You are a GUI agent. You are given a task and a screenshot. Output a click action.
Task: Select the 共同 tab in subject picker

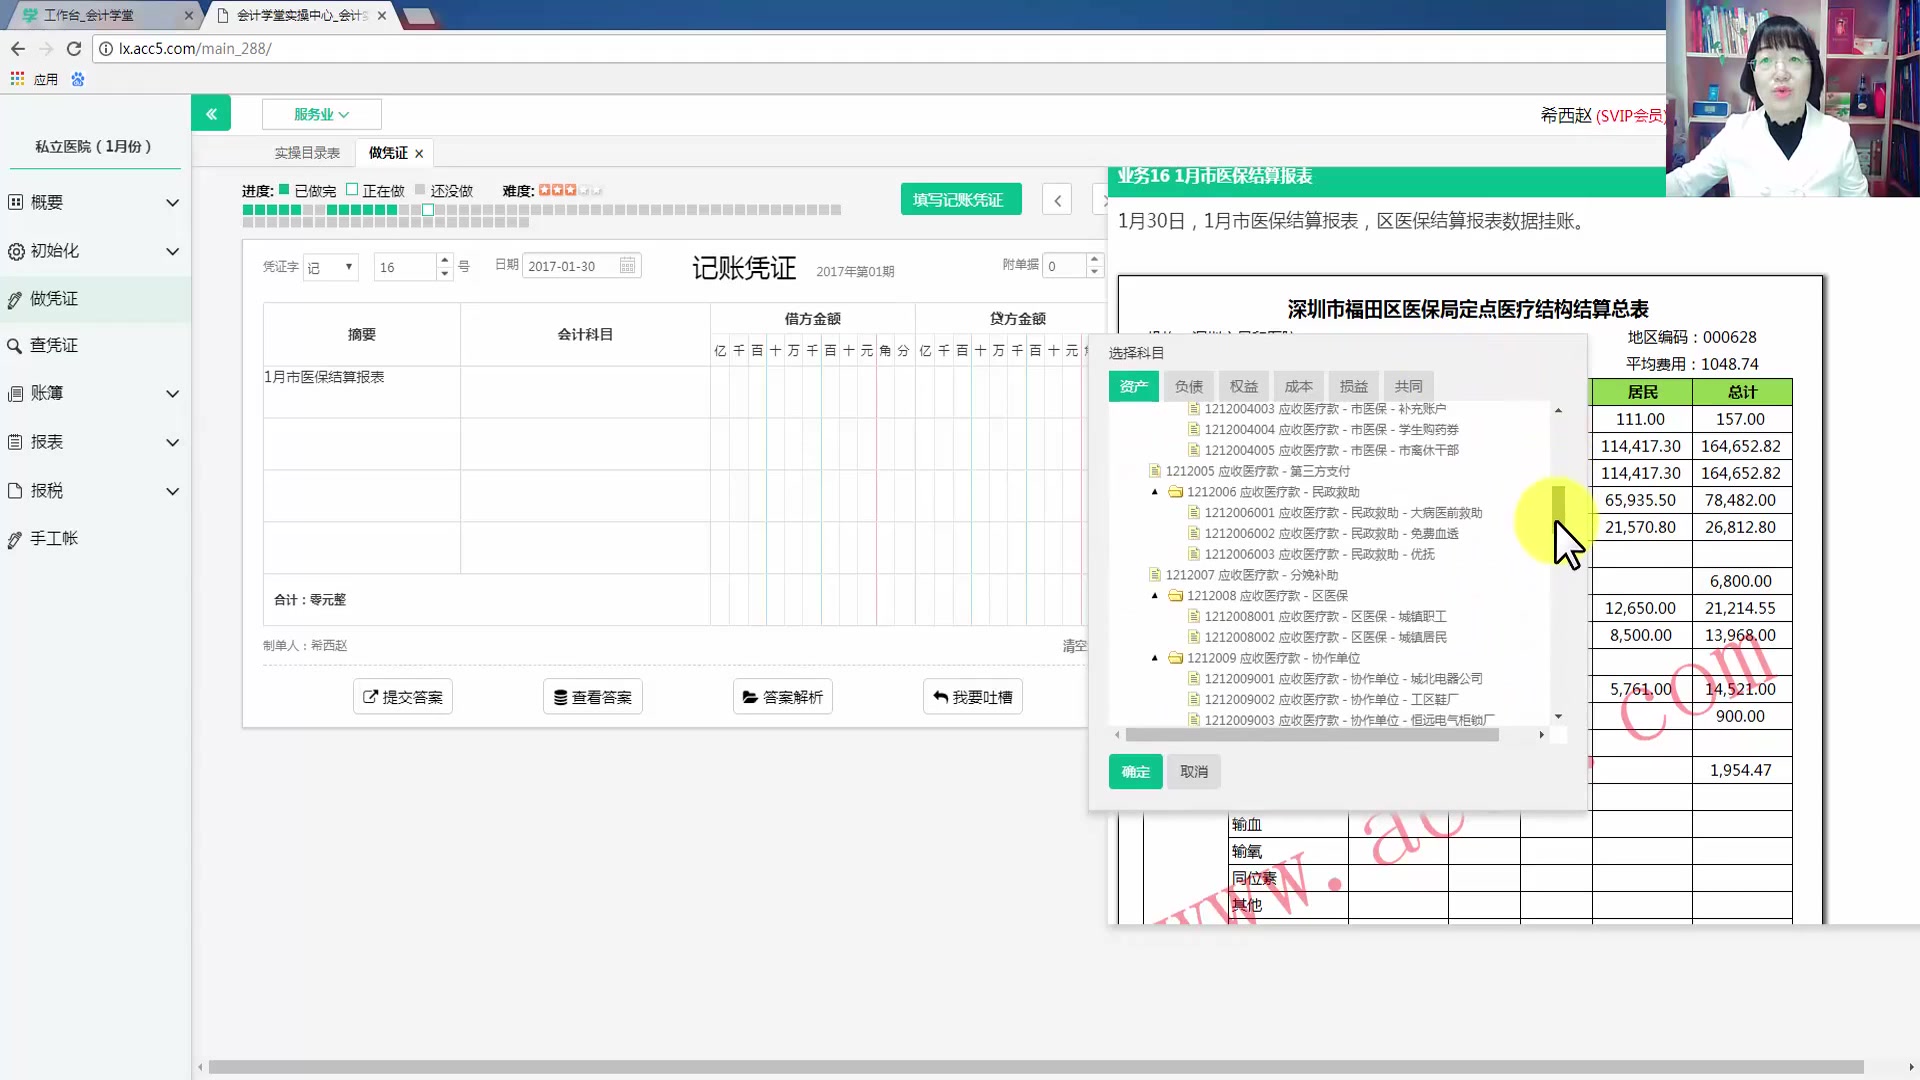(x=1408, y=386)
